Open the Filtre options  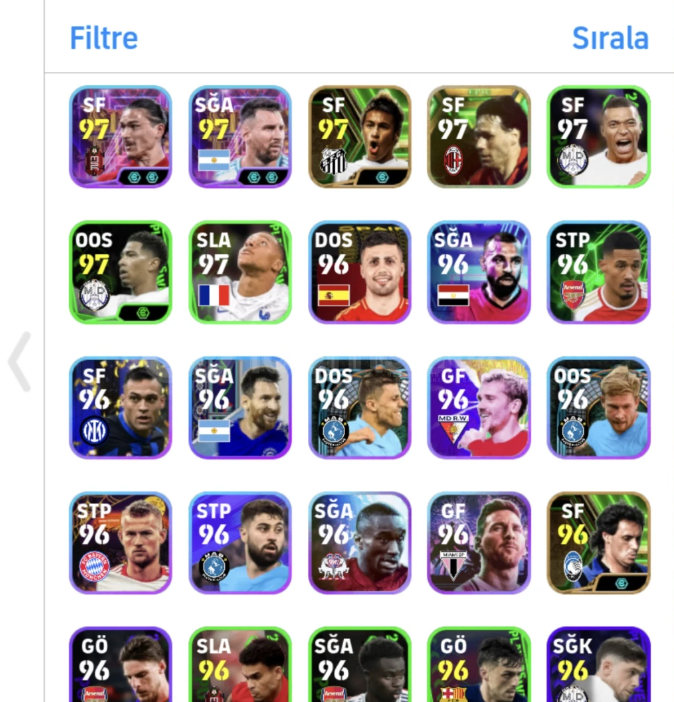point(103,38)
